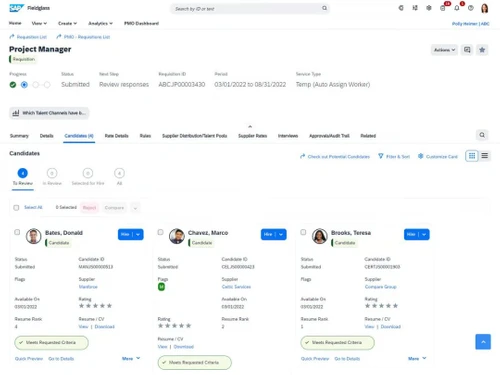This screenshot has width=500, height=375.
Task: Open the Approvals/Audit Trail tab
Action: (329, 136)
